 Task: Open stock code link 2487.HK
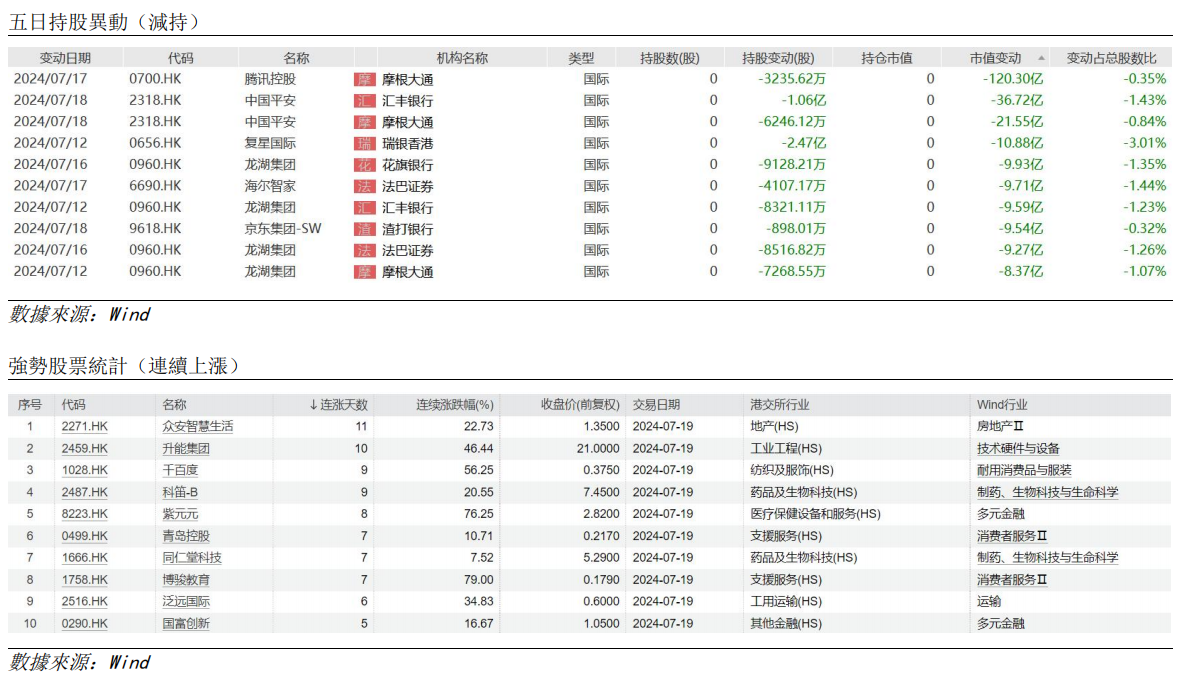[85, 492]
